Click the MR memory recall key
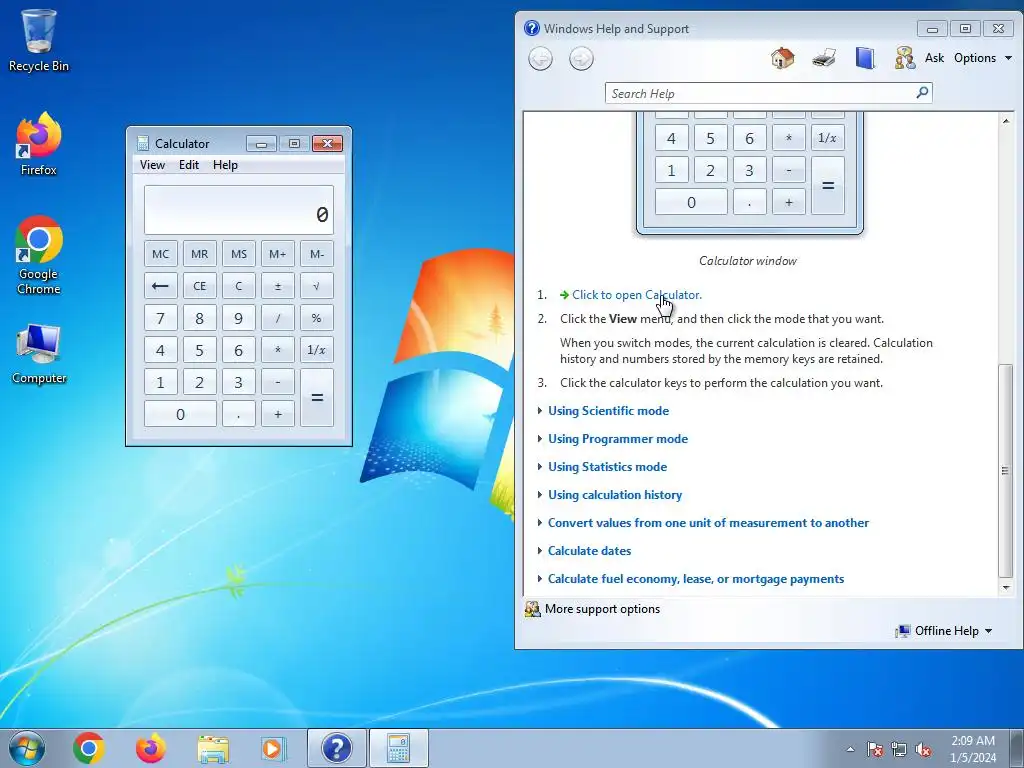1024x768 pixels. point(200,254)
